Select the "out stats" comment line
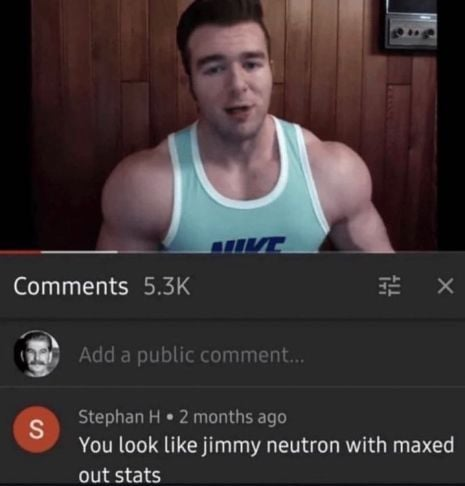 tap(120, 475)
